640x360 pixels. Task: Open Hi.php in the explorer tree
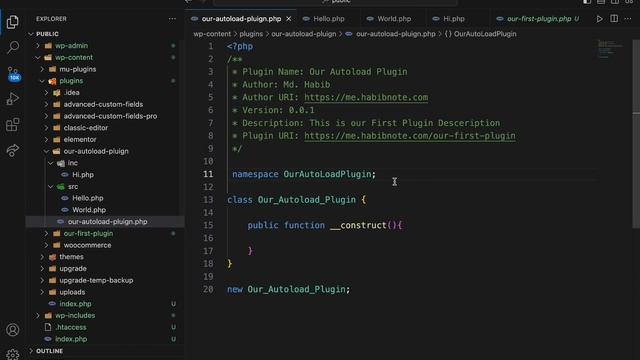[83, 175]
